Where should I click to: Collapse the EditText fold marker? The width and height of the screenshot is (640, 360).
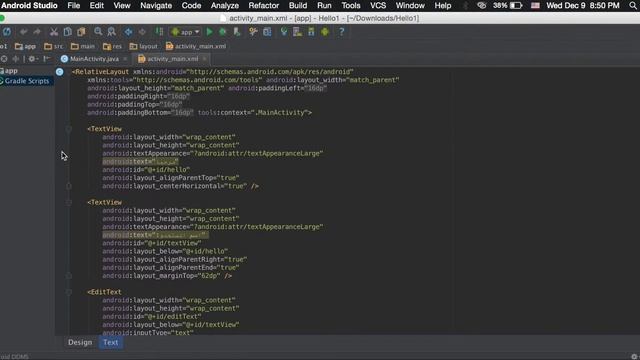69,292
